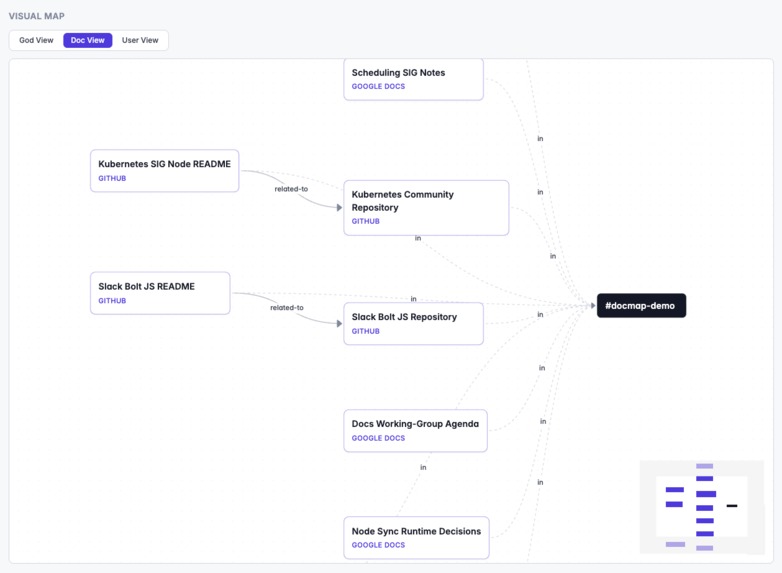
Task: Click GITHUB tag on Kubernetes SIG Node README
Action: tap(112, 178)
